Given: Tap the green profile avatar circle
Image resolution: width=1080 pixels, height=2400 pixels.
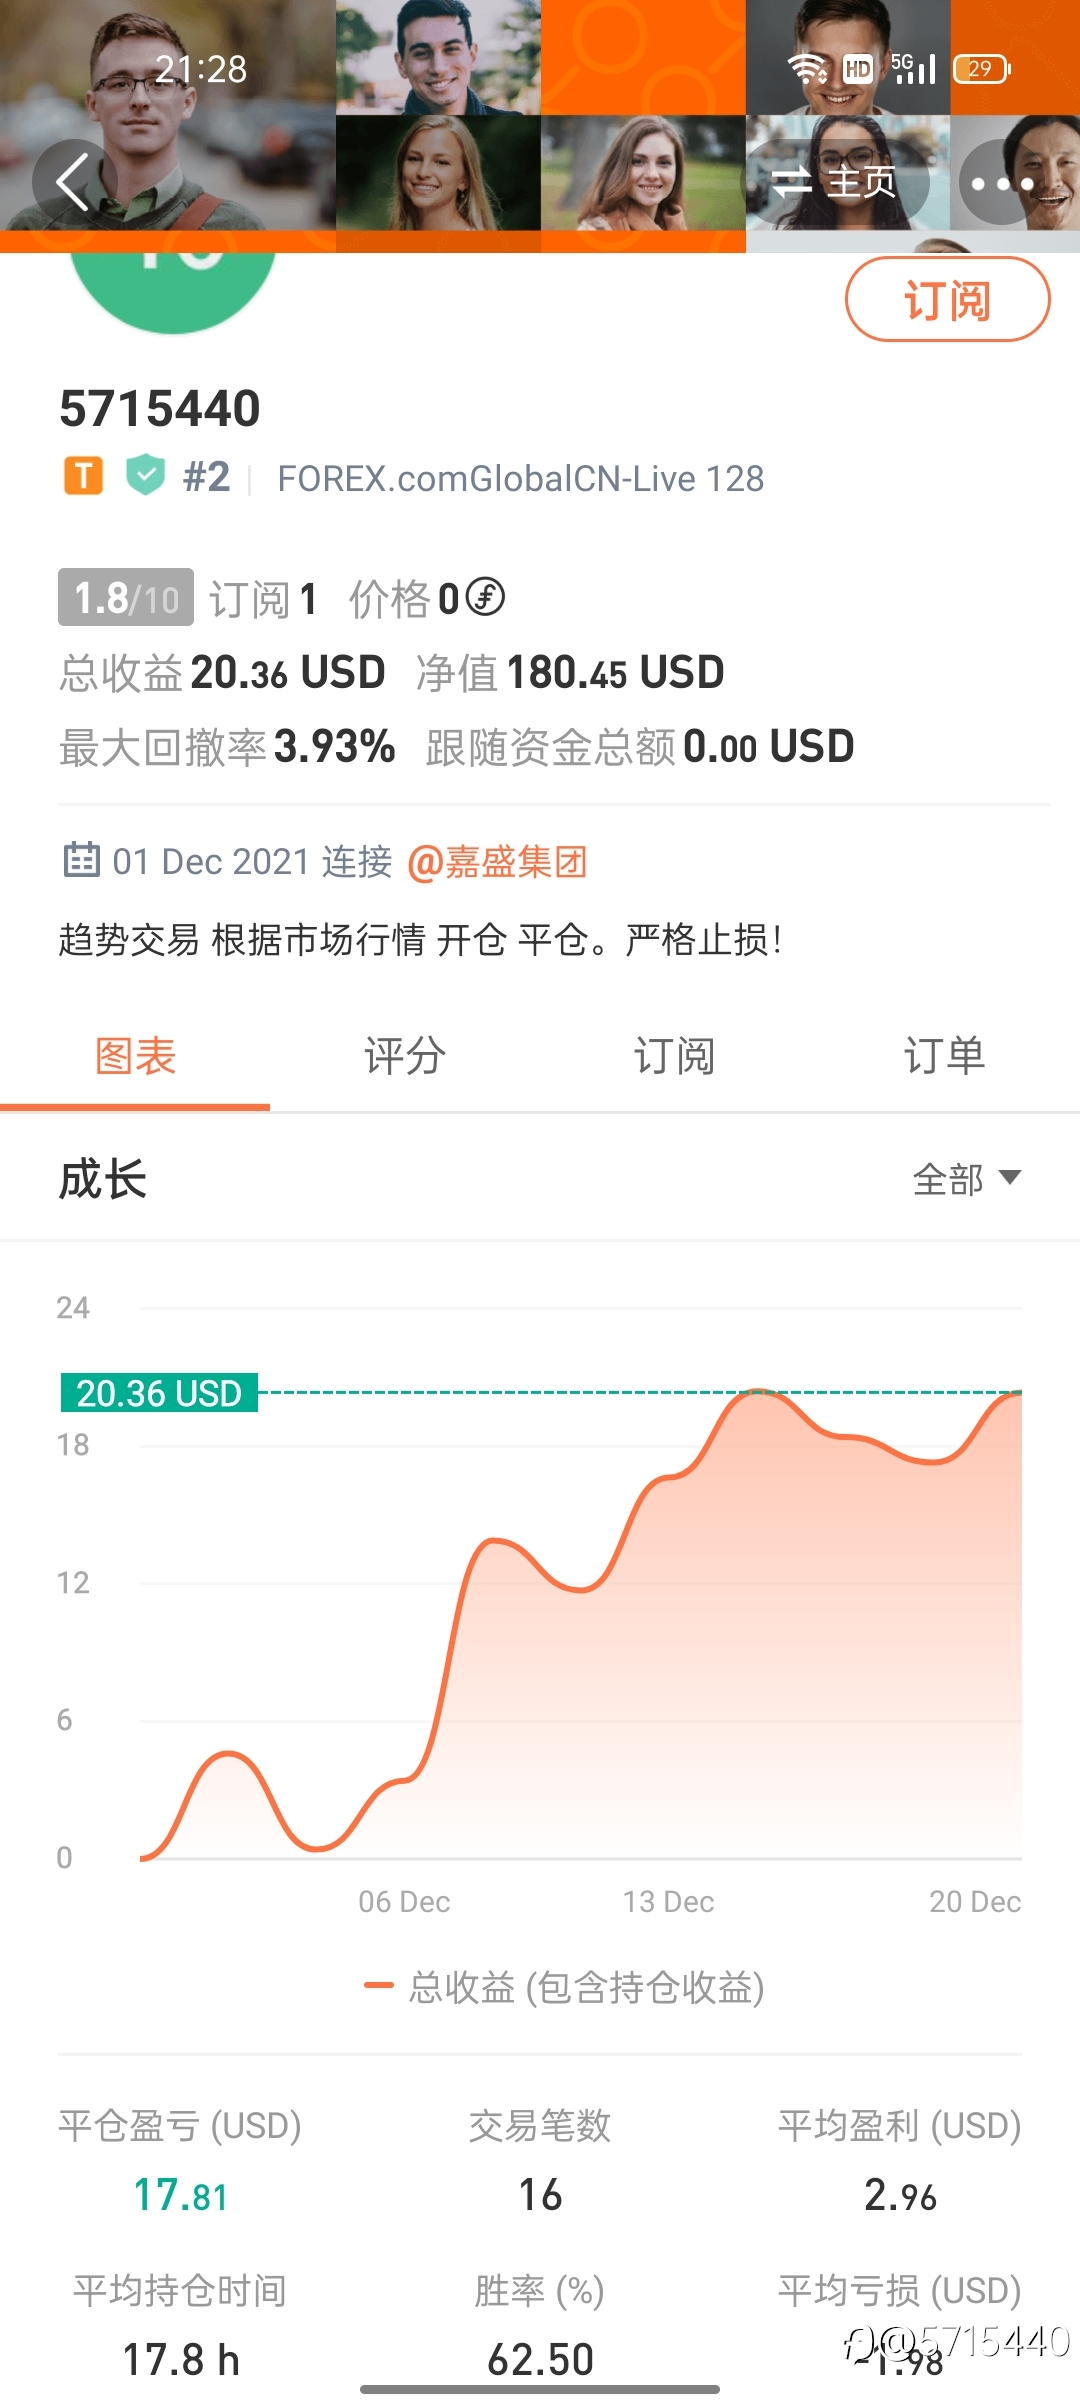Looking at the screenshot, I should click(x=173, y=291).
